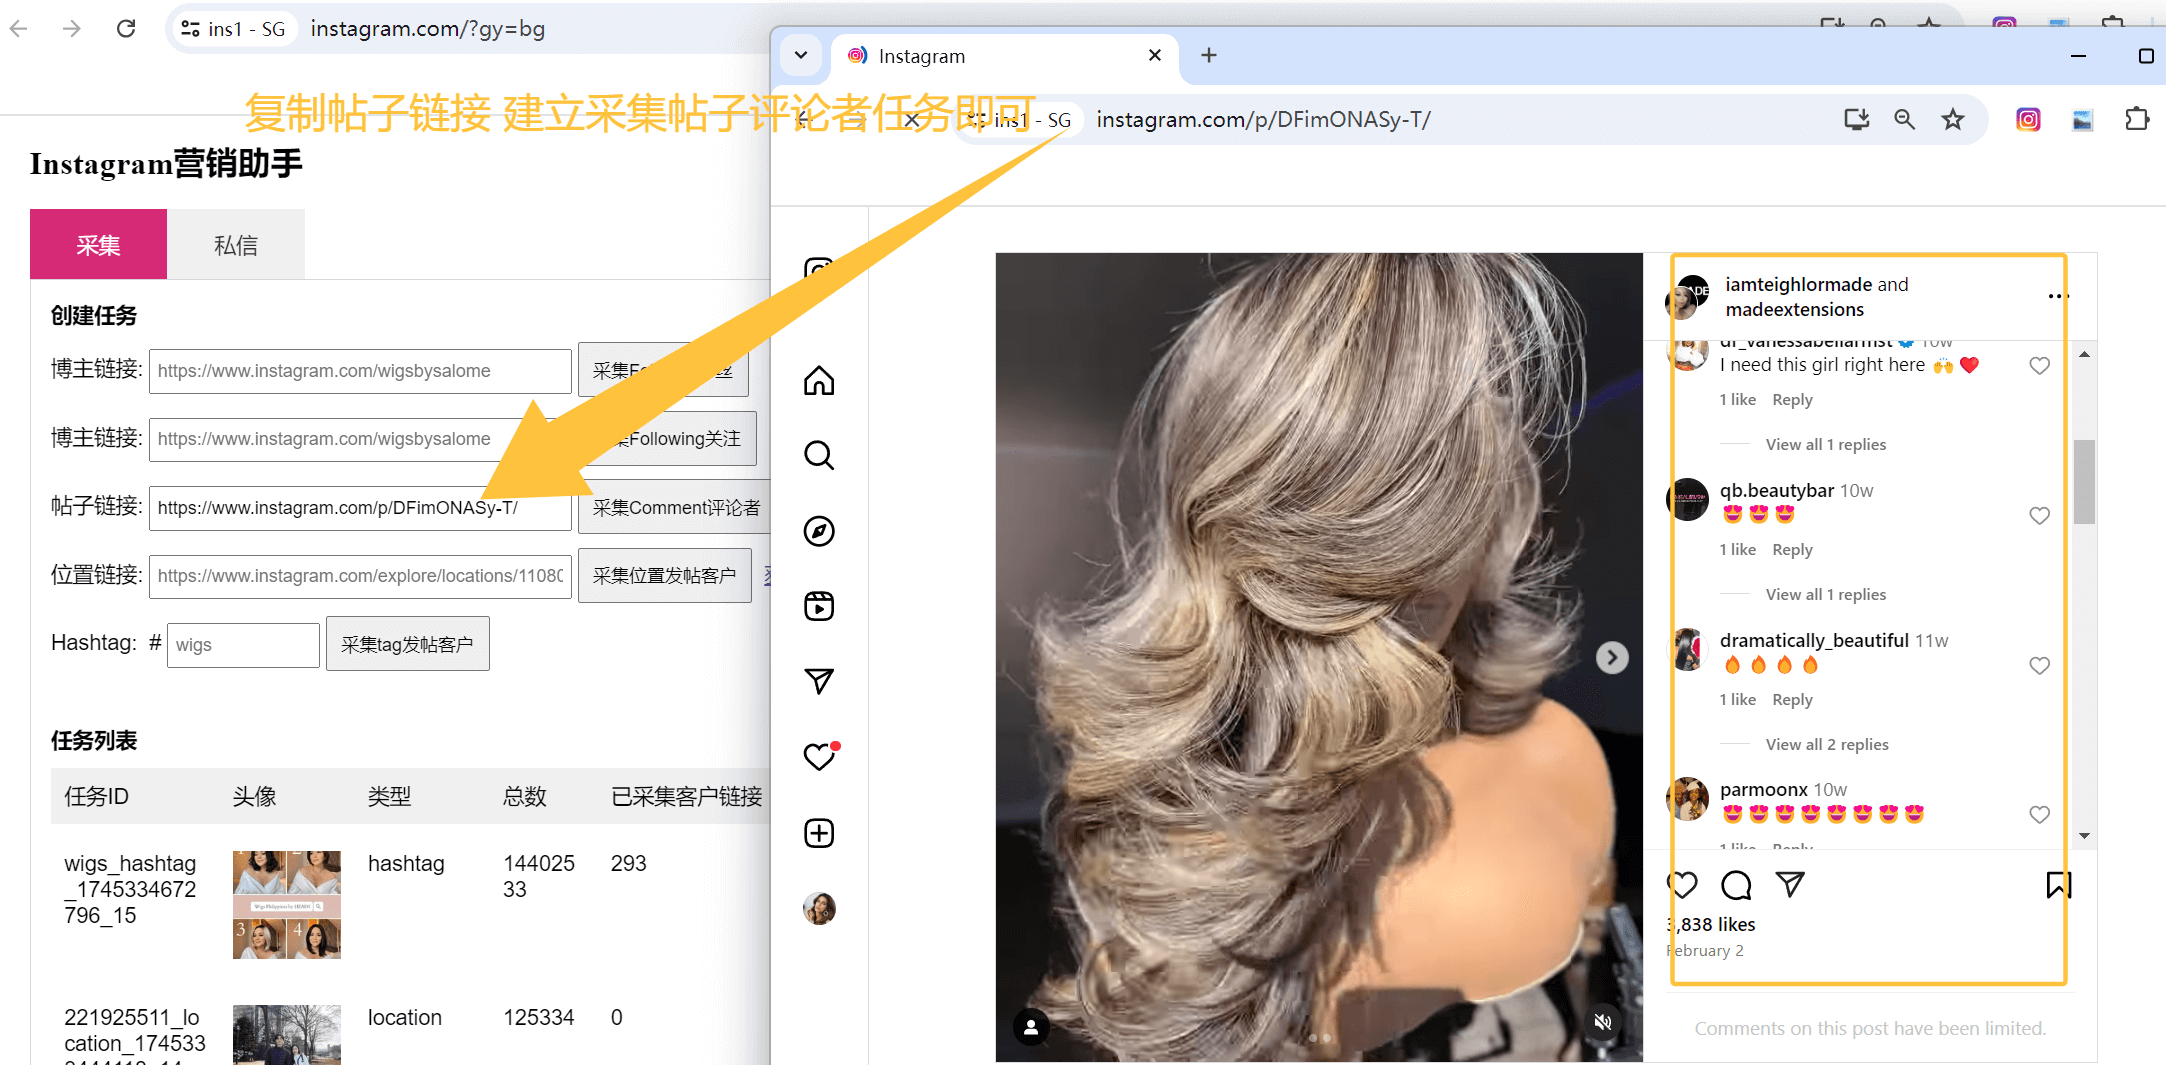
Task: Open parmoonx profile link
Action: [x=1764, y=790]
